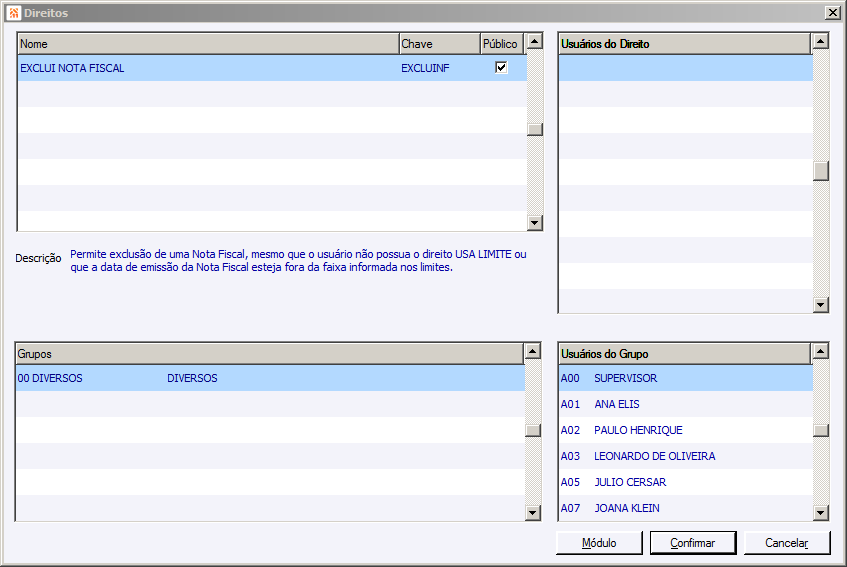Click up arrow of Grupos scrollbar

[x=533, y=352]
